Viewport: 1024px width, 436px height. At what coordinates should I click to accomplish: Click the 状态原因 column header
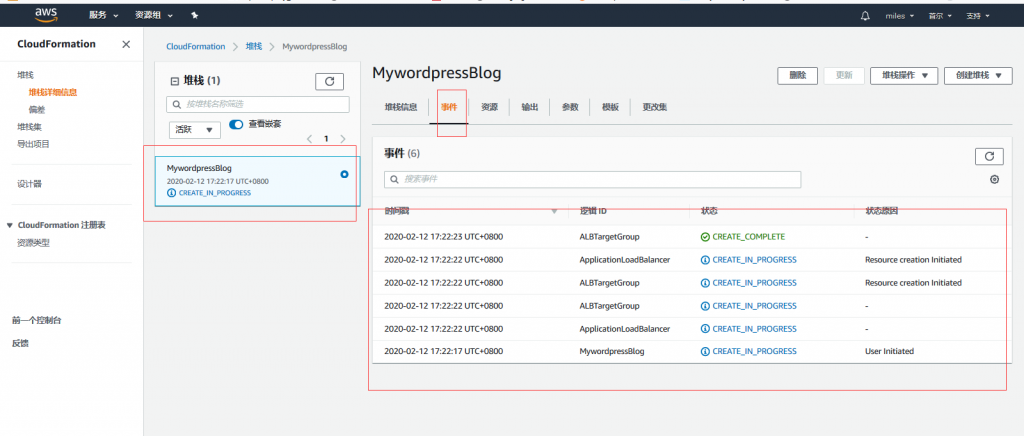click(882, 211)
